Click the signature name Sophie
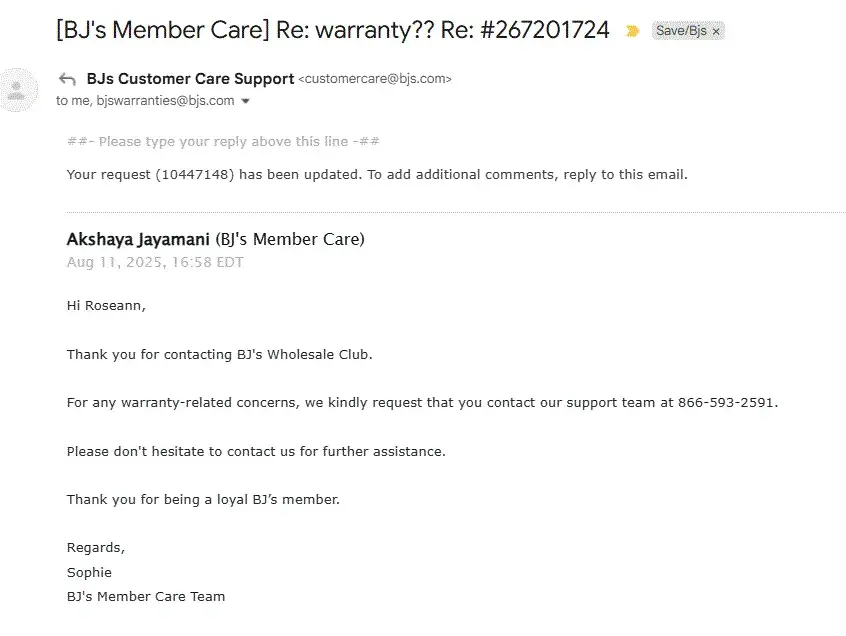The image size is (846, 636). coord(89,573)
